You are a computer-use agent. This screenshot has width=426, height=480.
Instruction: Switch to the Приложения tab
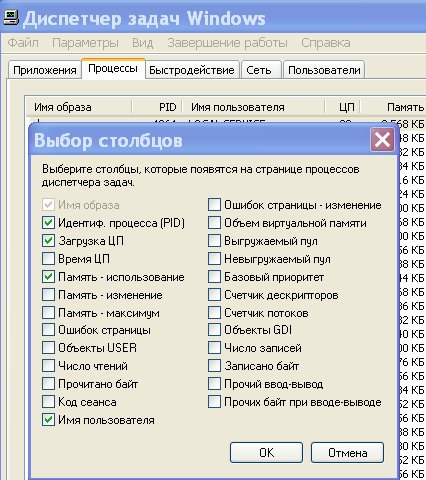pos(45,70)
